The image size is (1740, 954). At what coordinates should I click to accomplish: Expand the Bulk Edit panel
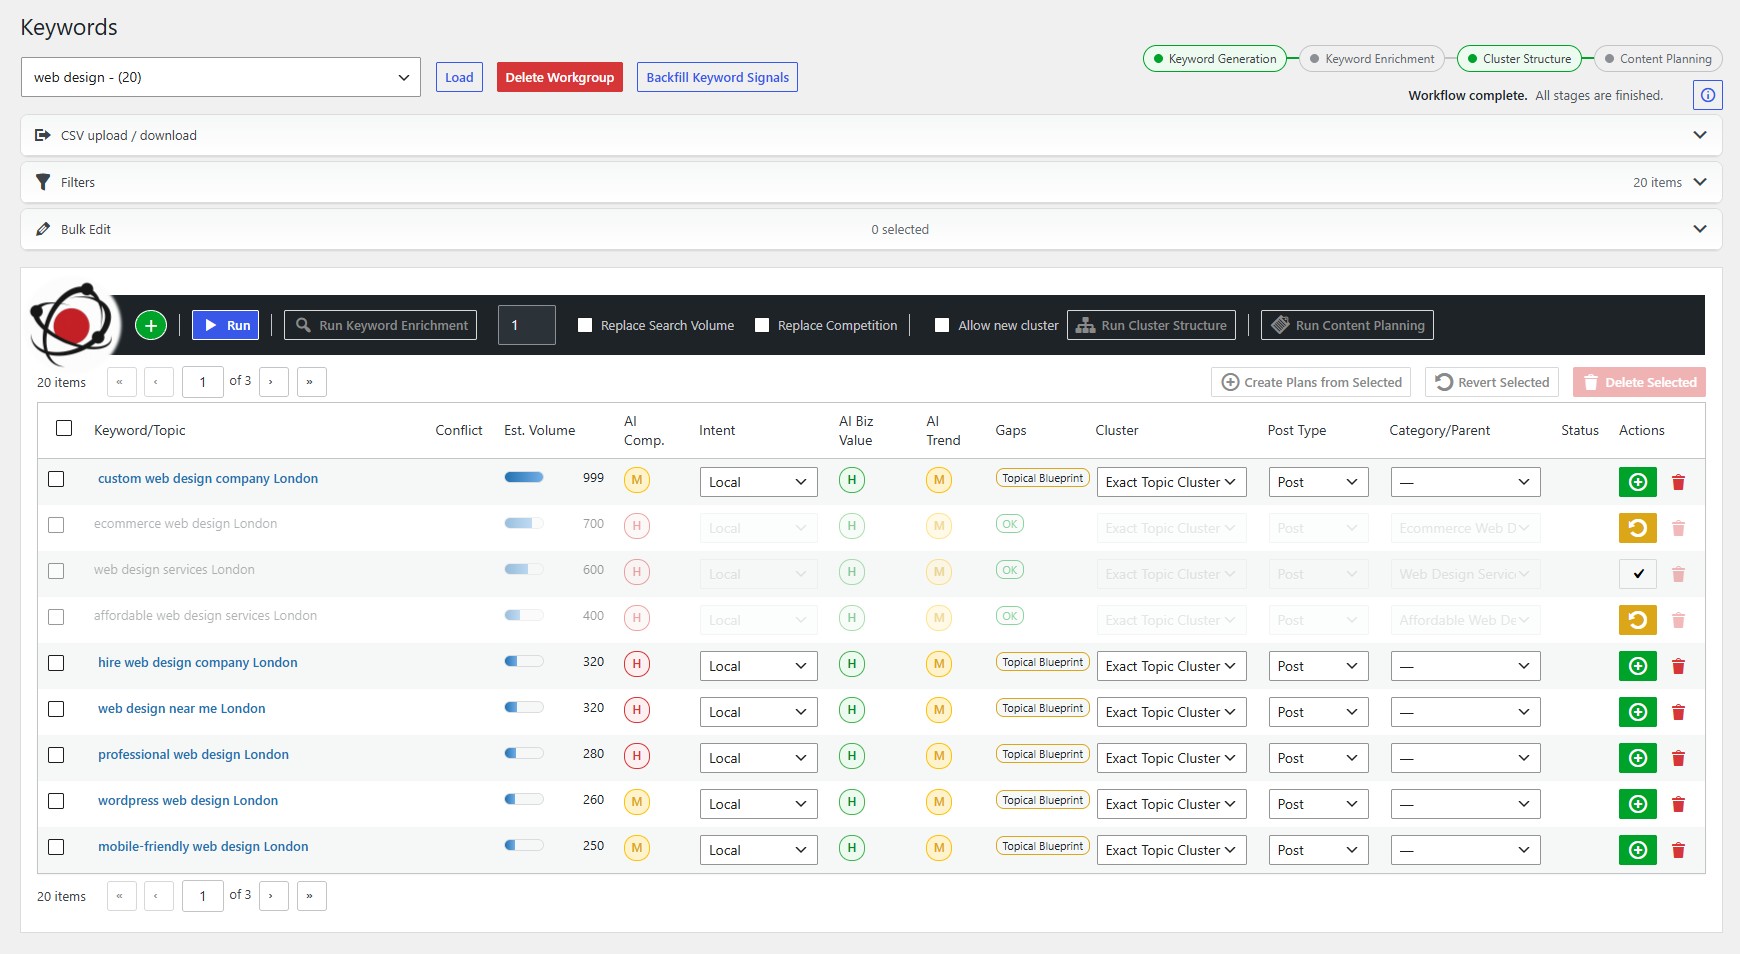[x=871, y=229]
